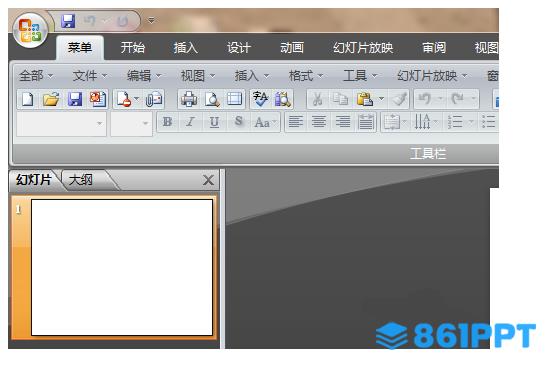The width and height of the screenshot is (546, 370).
Task: Open the Customize Quick Access Toolbar arrow
Action: [x=151, y=21]
